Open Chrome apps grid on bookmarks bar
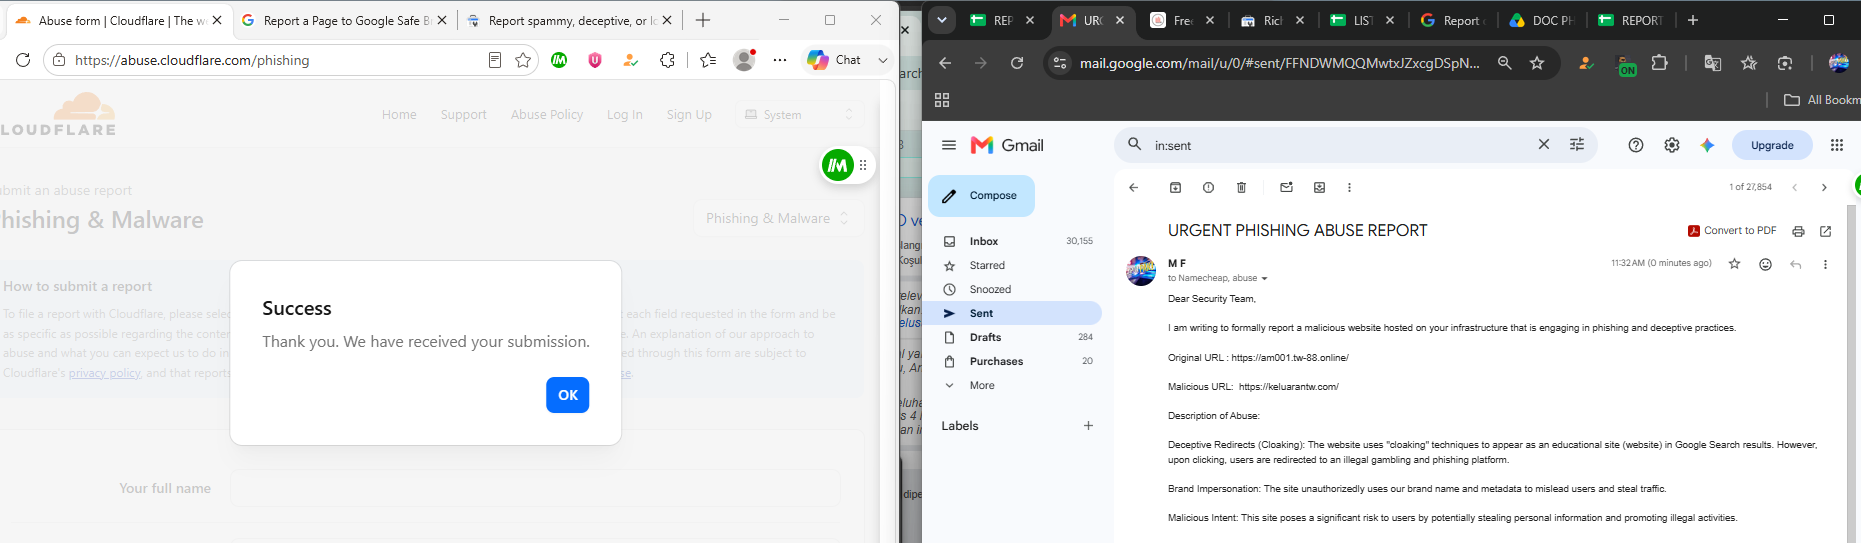This screenshot has width=1861, height=543. 941,100
